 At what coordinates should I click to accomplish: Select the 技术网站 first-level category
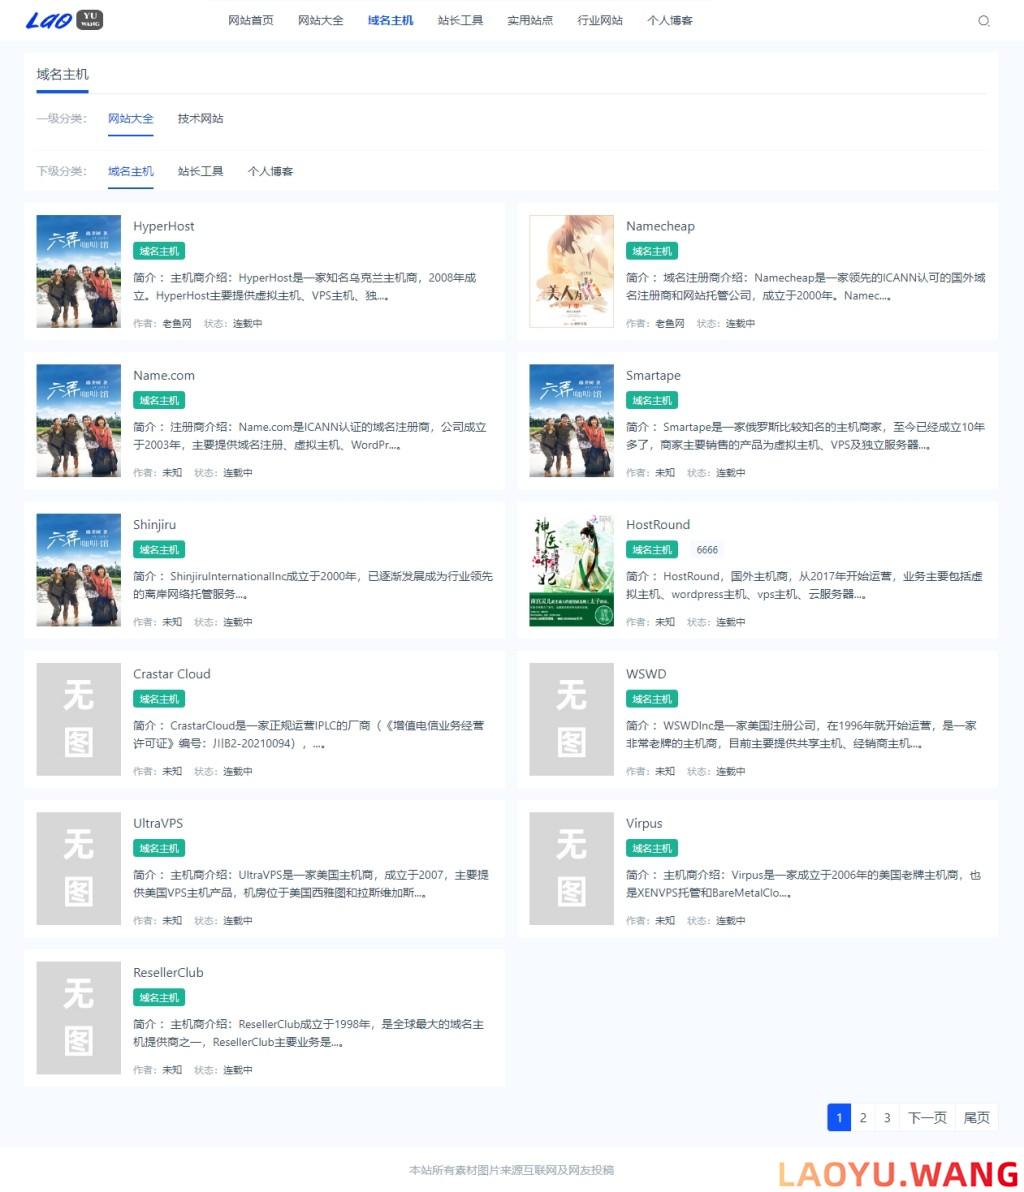(x=201, y=119)
